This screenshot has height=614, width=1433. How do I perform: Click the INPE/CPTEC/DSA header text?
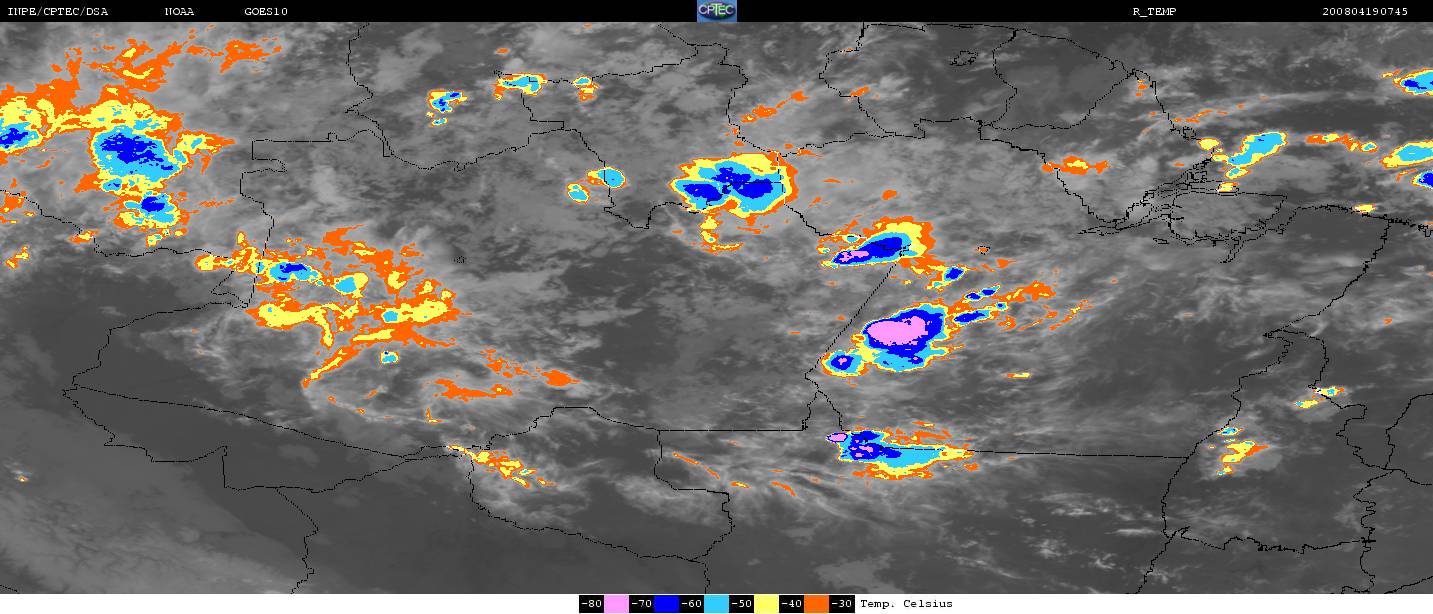pyautogui.click(x=57, y=11)
